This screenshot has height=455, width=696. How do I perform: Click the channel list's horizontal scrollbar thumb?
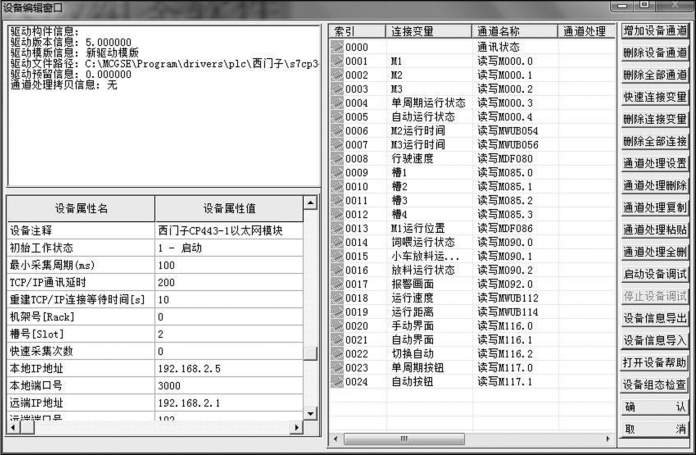click(404, 439)
